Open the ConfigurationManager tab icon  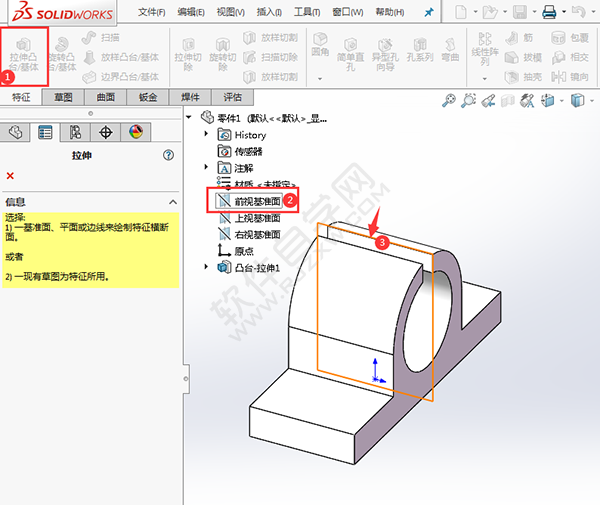75,132
